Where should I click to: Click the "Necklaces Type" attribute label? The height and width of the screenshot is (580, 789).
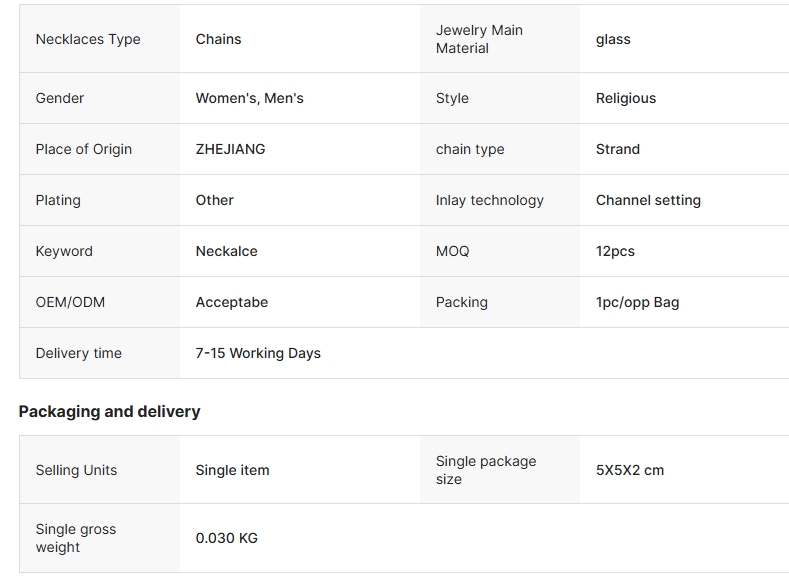(88, 39)
